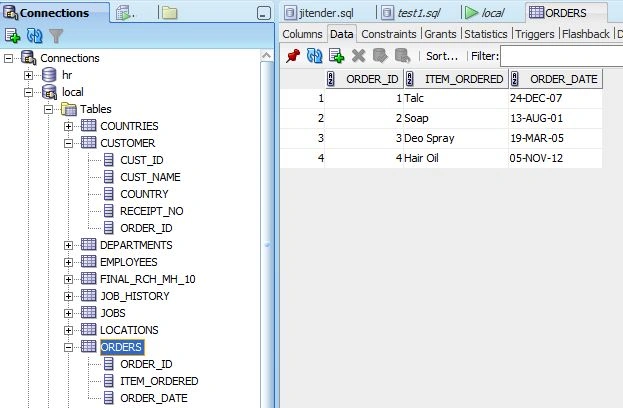Collapse the Tables folder
Viewport: 623px width, 408px height.
pyautogui.click(x=48, y=109)
